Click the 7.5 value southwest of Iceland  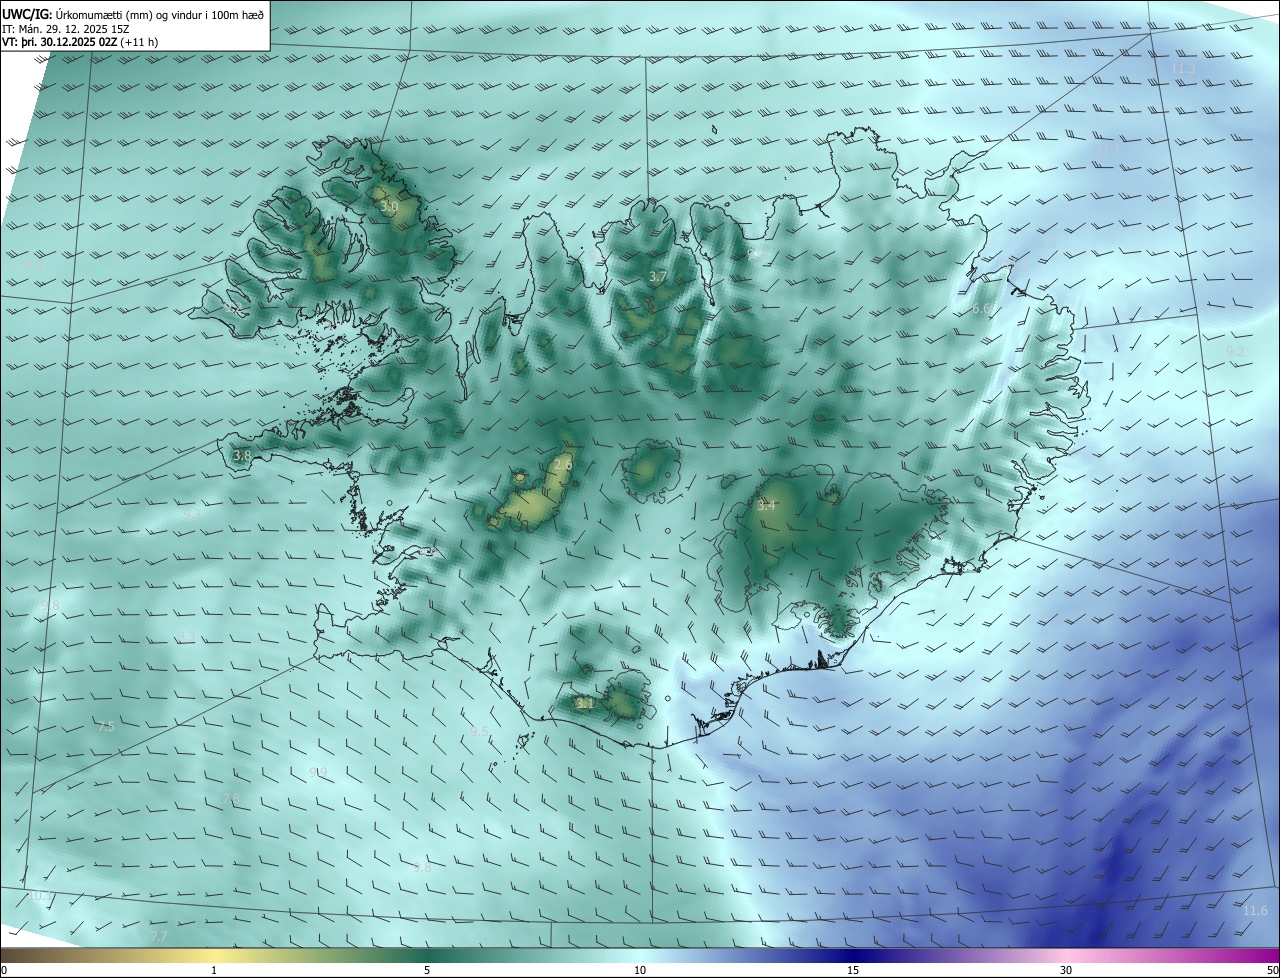coord(106,726)
